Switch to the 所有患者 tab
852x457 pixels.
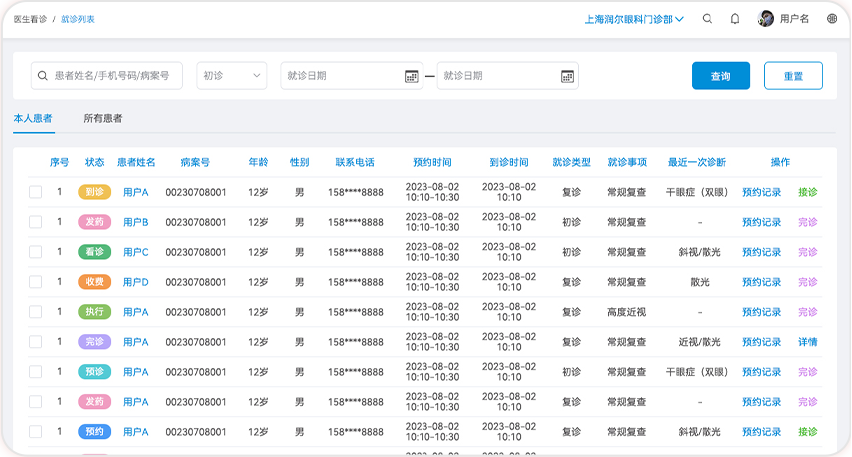pos(103,119)
